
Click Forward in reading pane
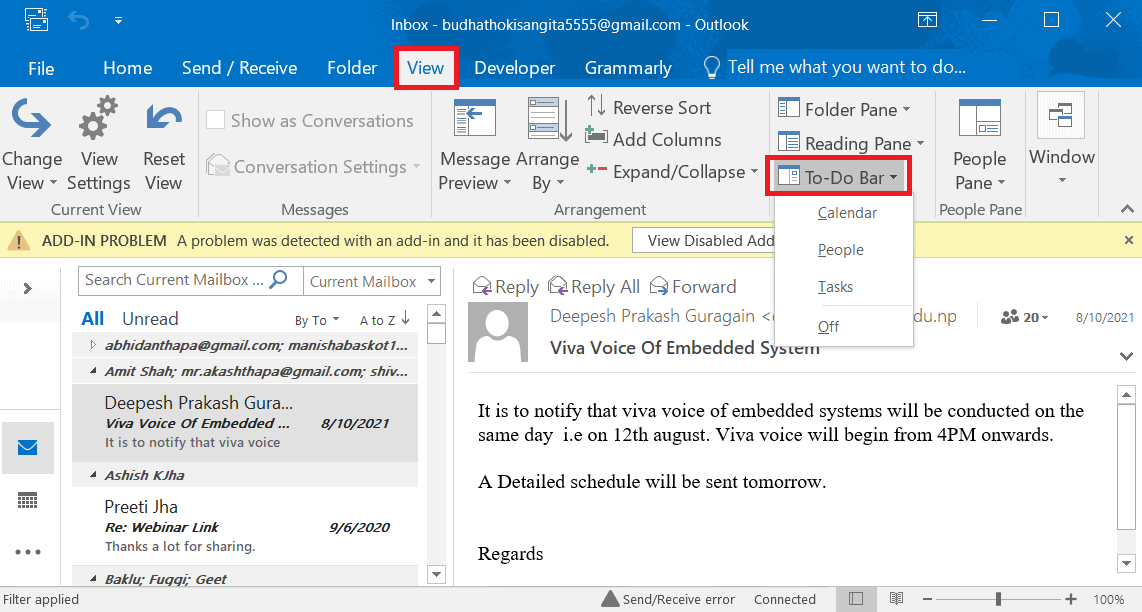click(x=693, y=286)
